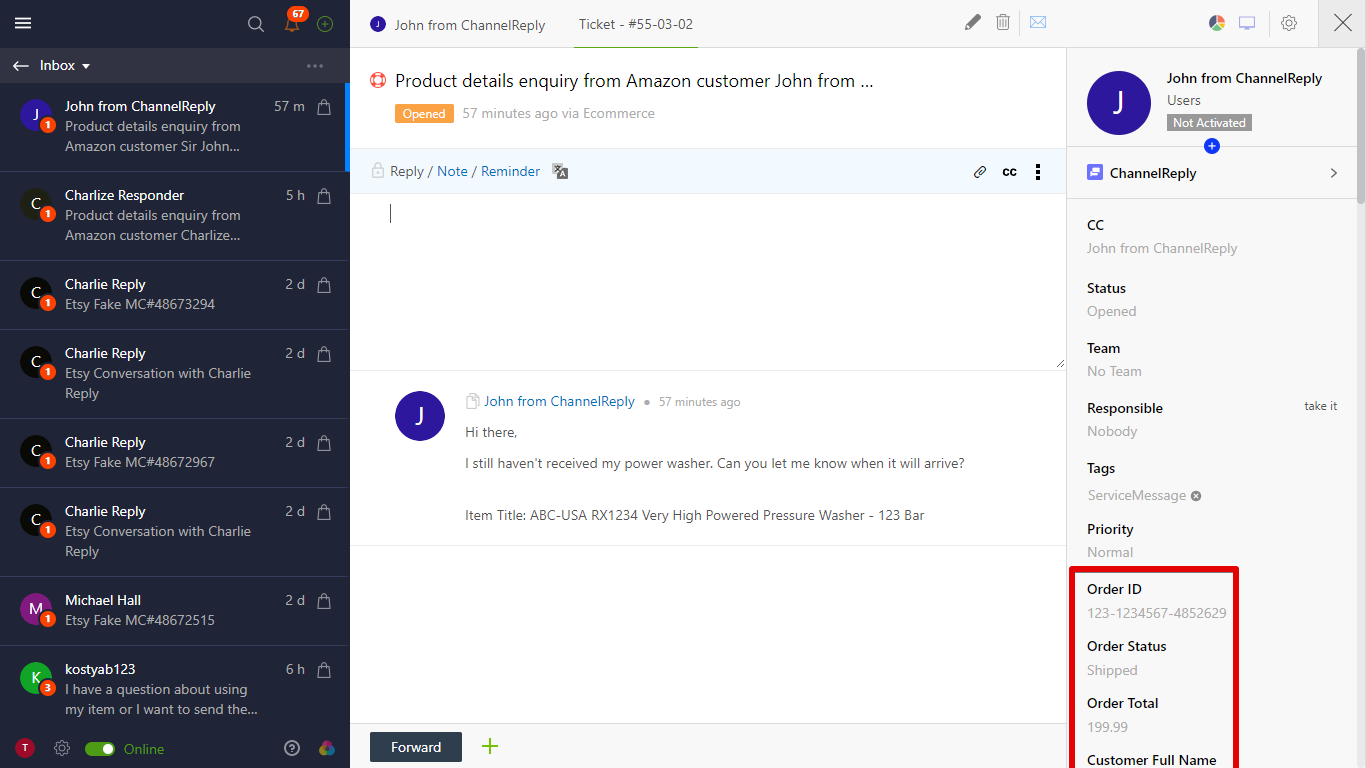Image resolution: width=1366 pixels, height=768 pixels.
Task: Go back using Inbox arrow
Action: click(21, 66)
